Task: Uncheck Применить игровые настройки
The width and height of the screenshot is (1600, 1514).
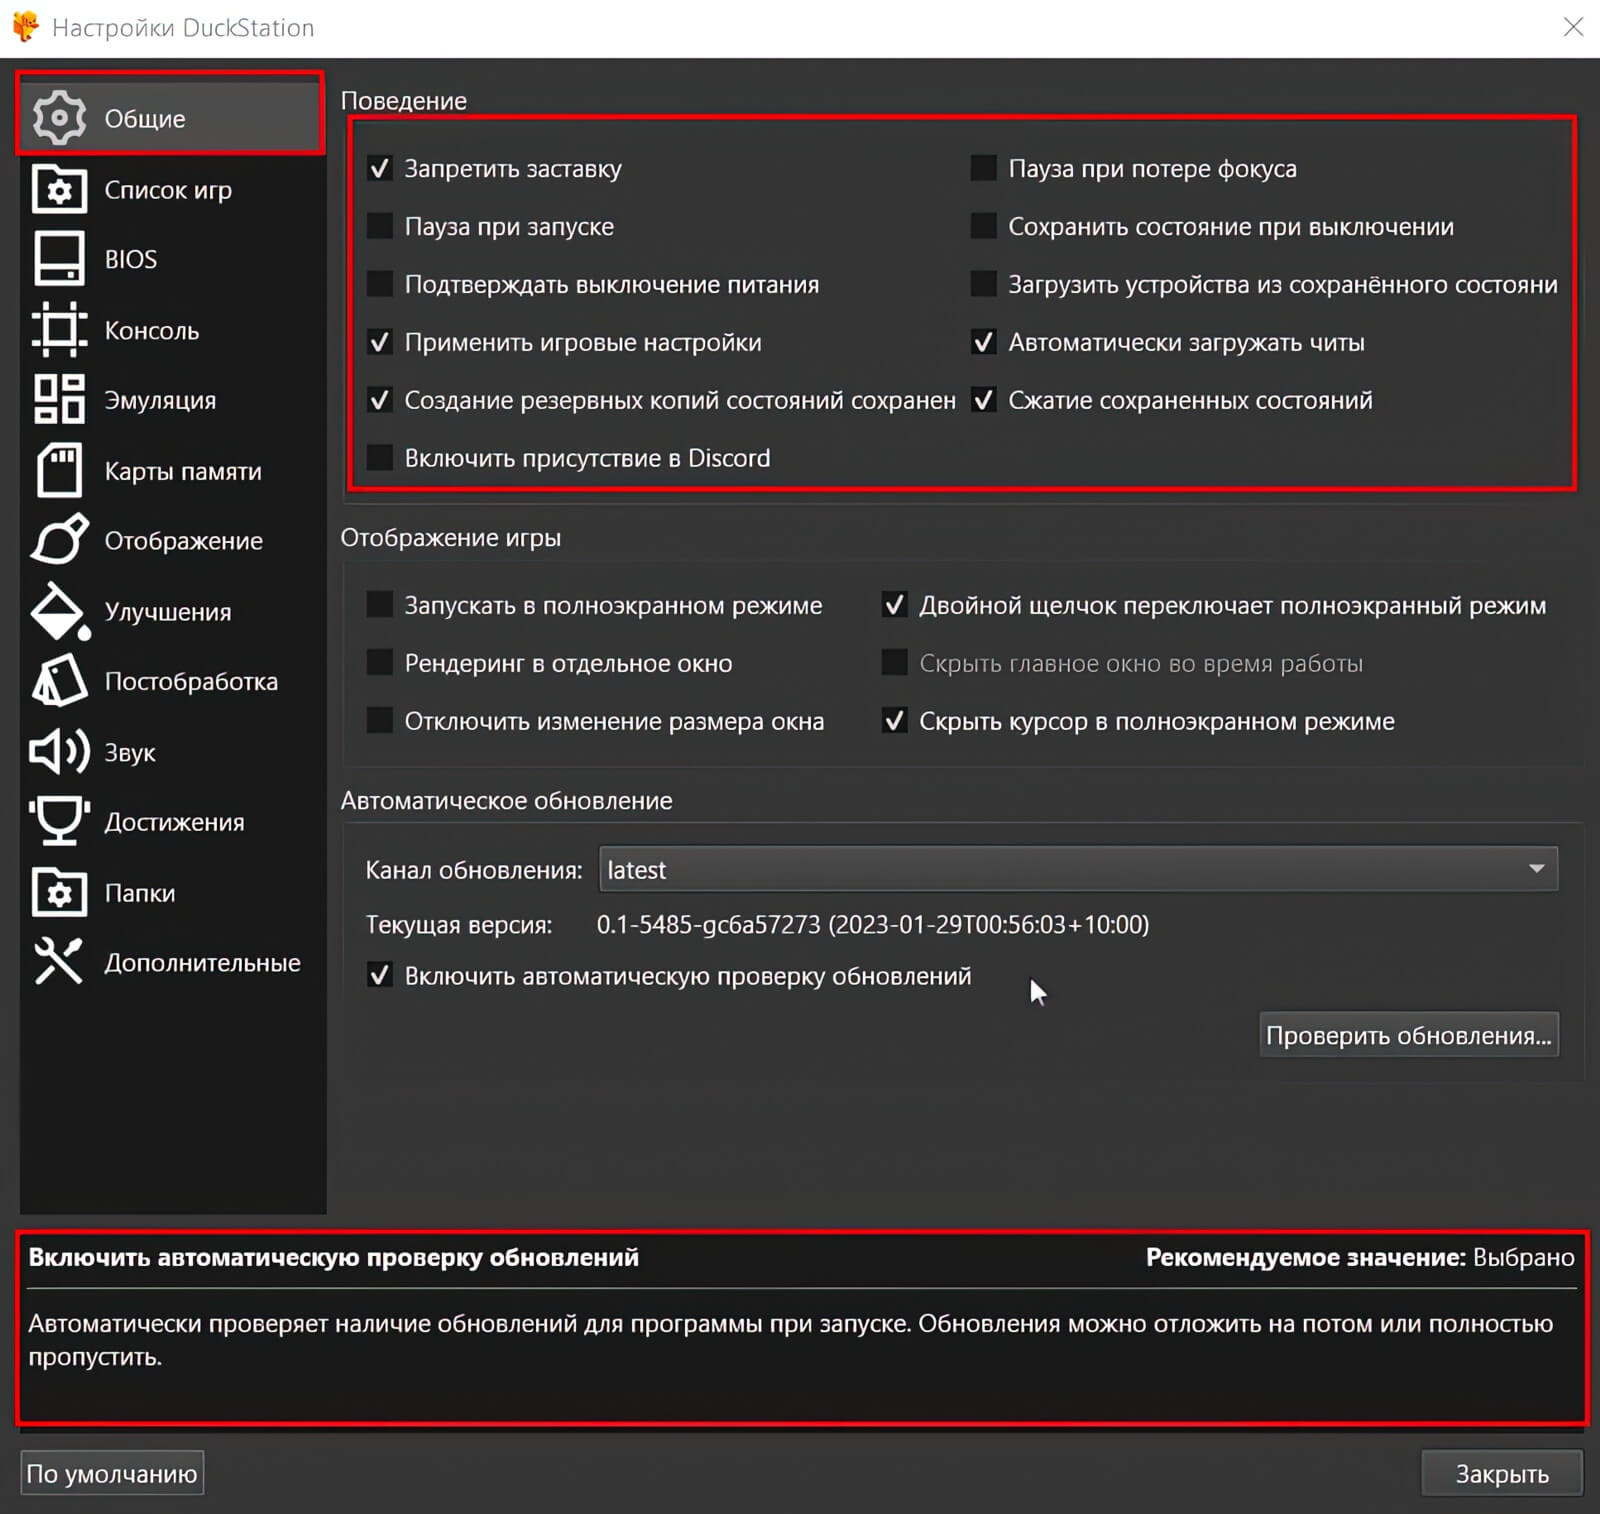Action: pos(380,342)
